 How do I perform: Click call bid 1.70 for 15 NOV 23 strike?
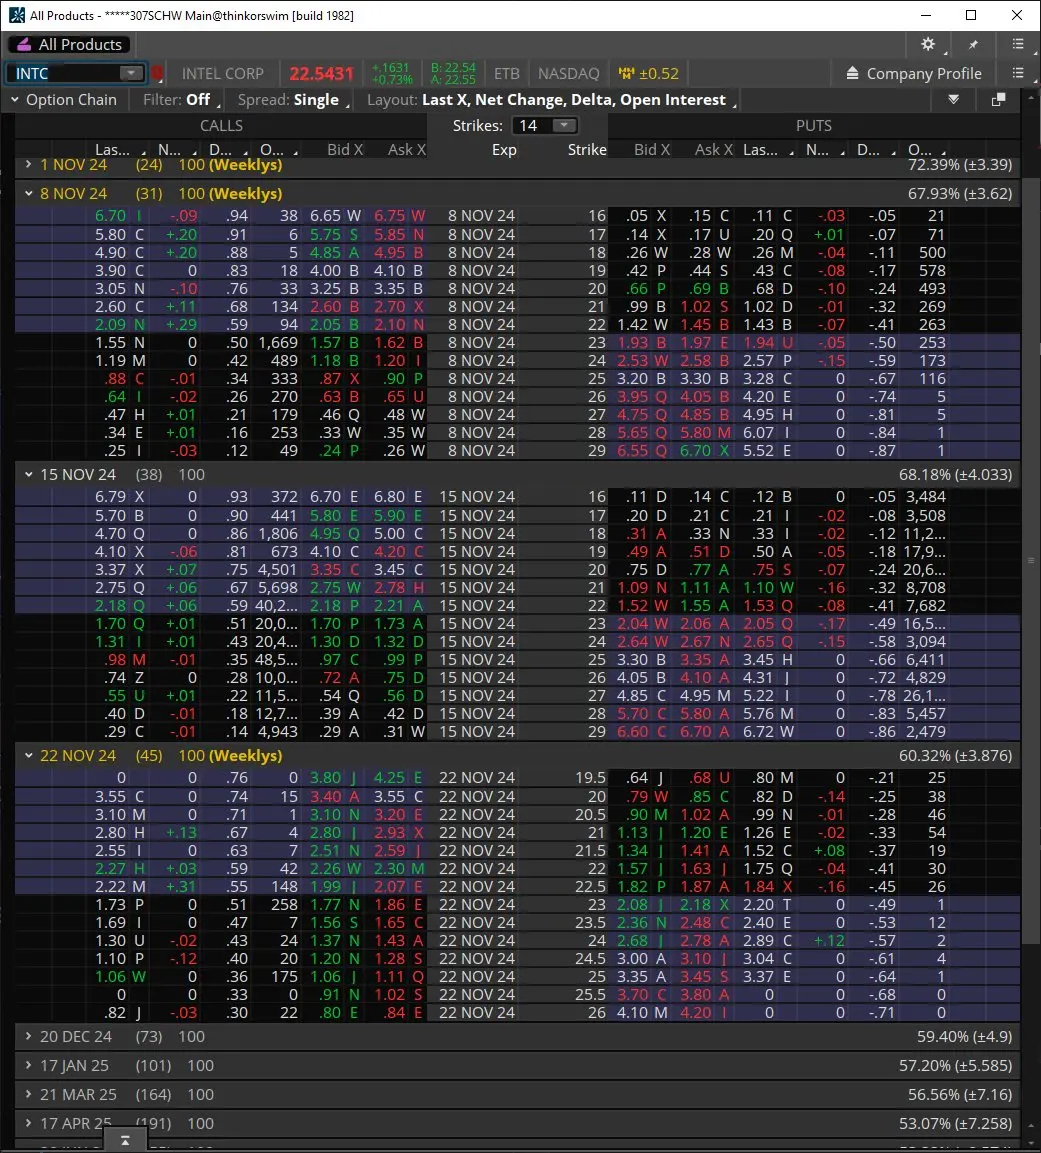(335, 624)
